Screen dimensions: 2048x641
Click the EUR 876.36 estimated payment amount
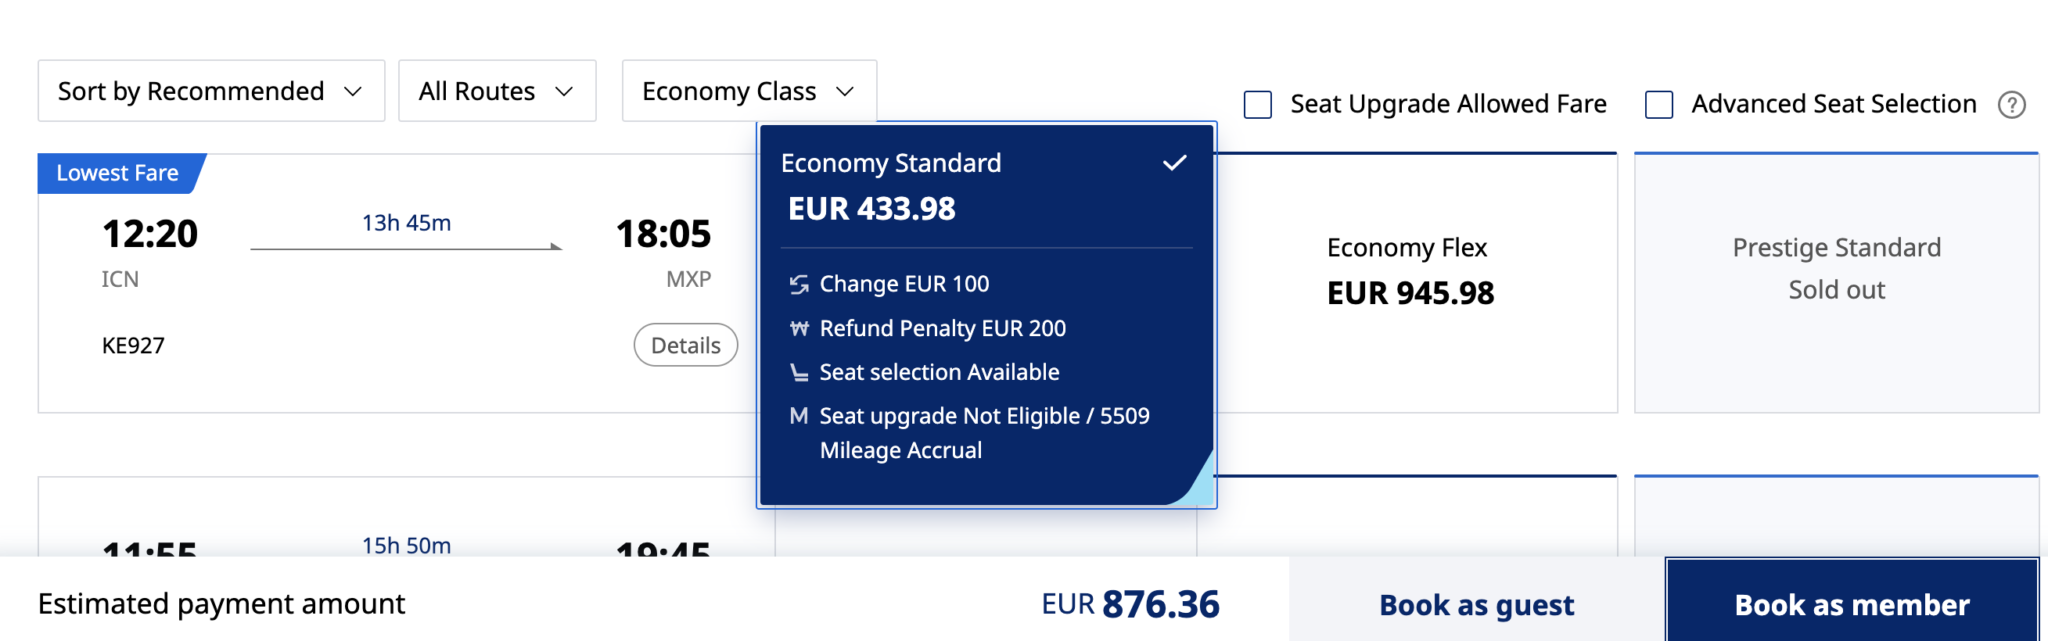coord(1130,604)
